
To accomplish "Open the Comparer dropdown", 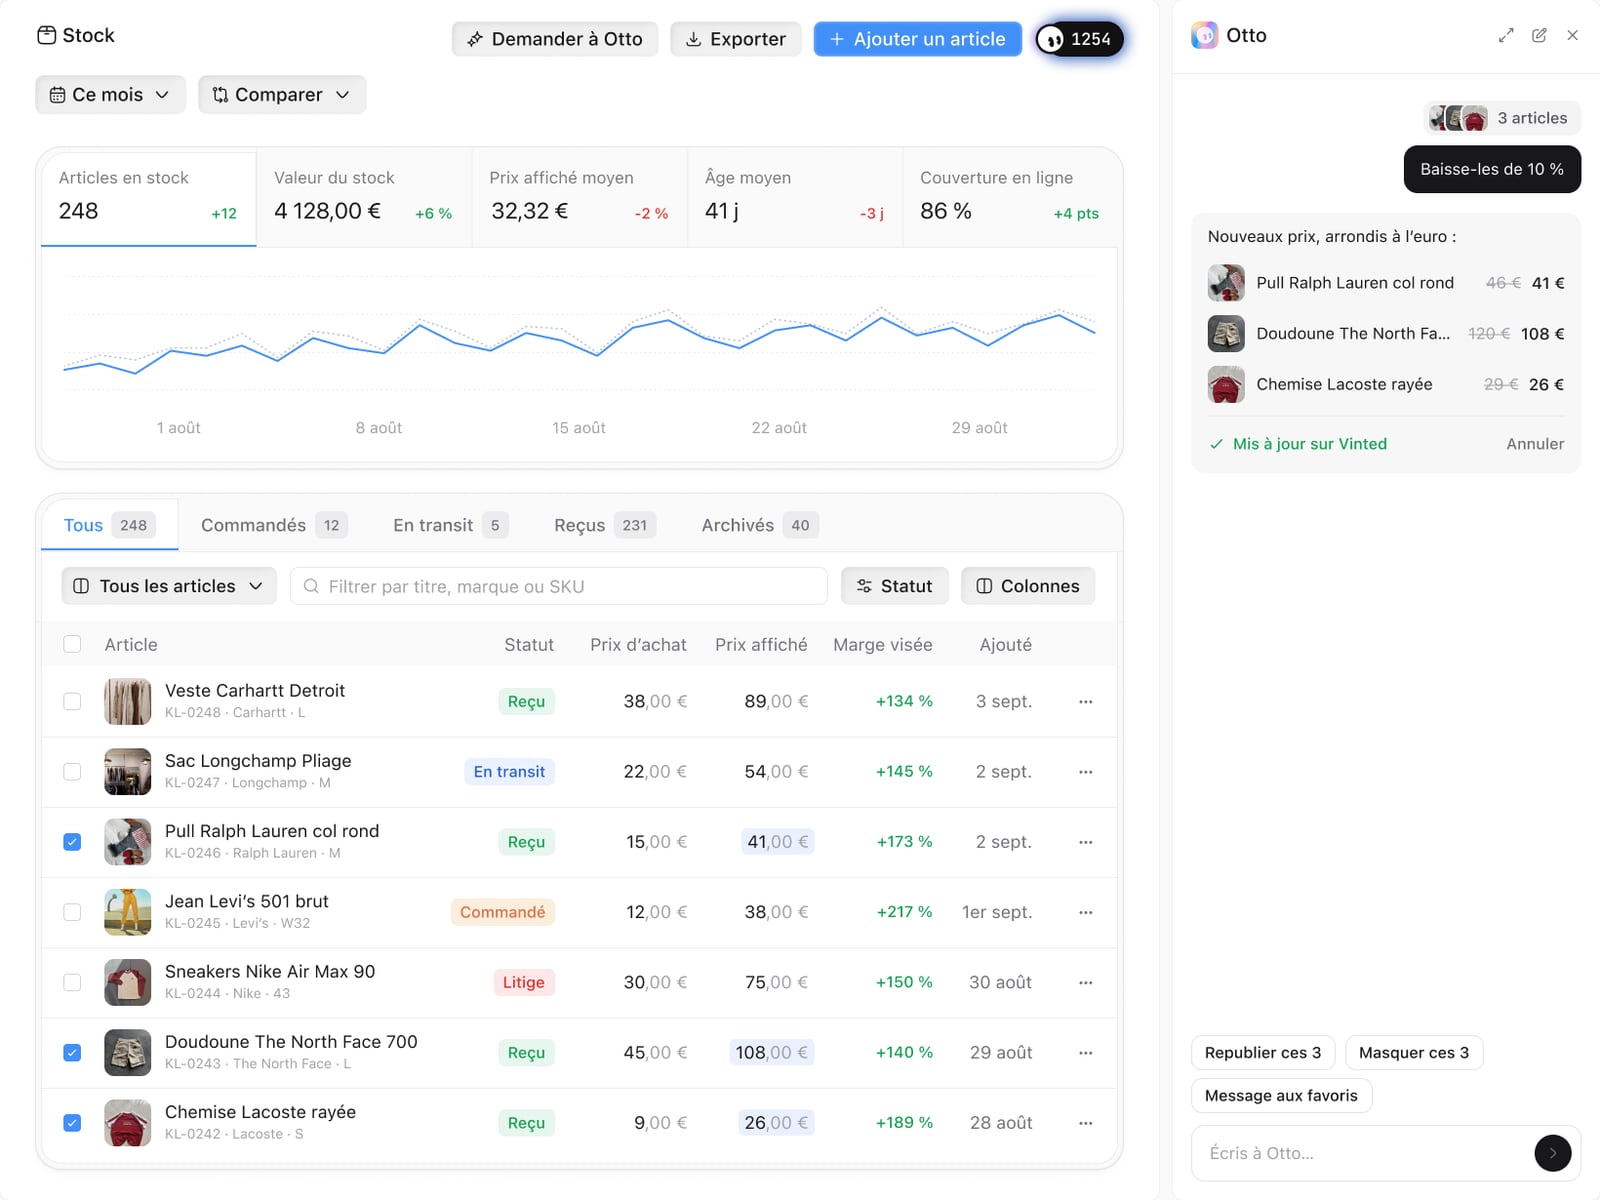I will point(282,95).
